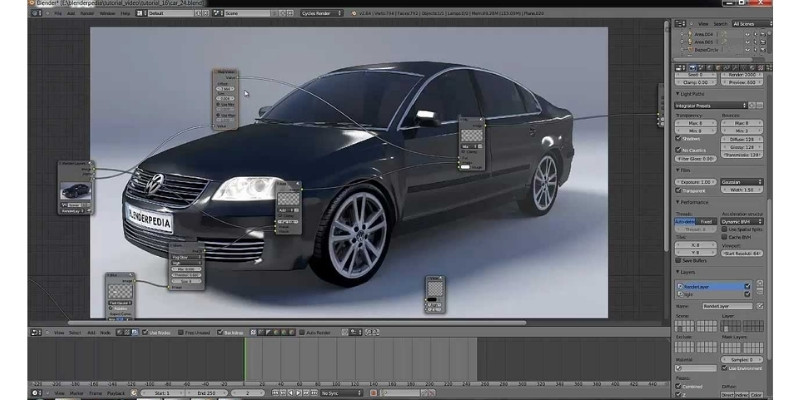Toggle the Free Unused checkbox
The width and height of the screenshot is (800, 400).
181,332
